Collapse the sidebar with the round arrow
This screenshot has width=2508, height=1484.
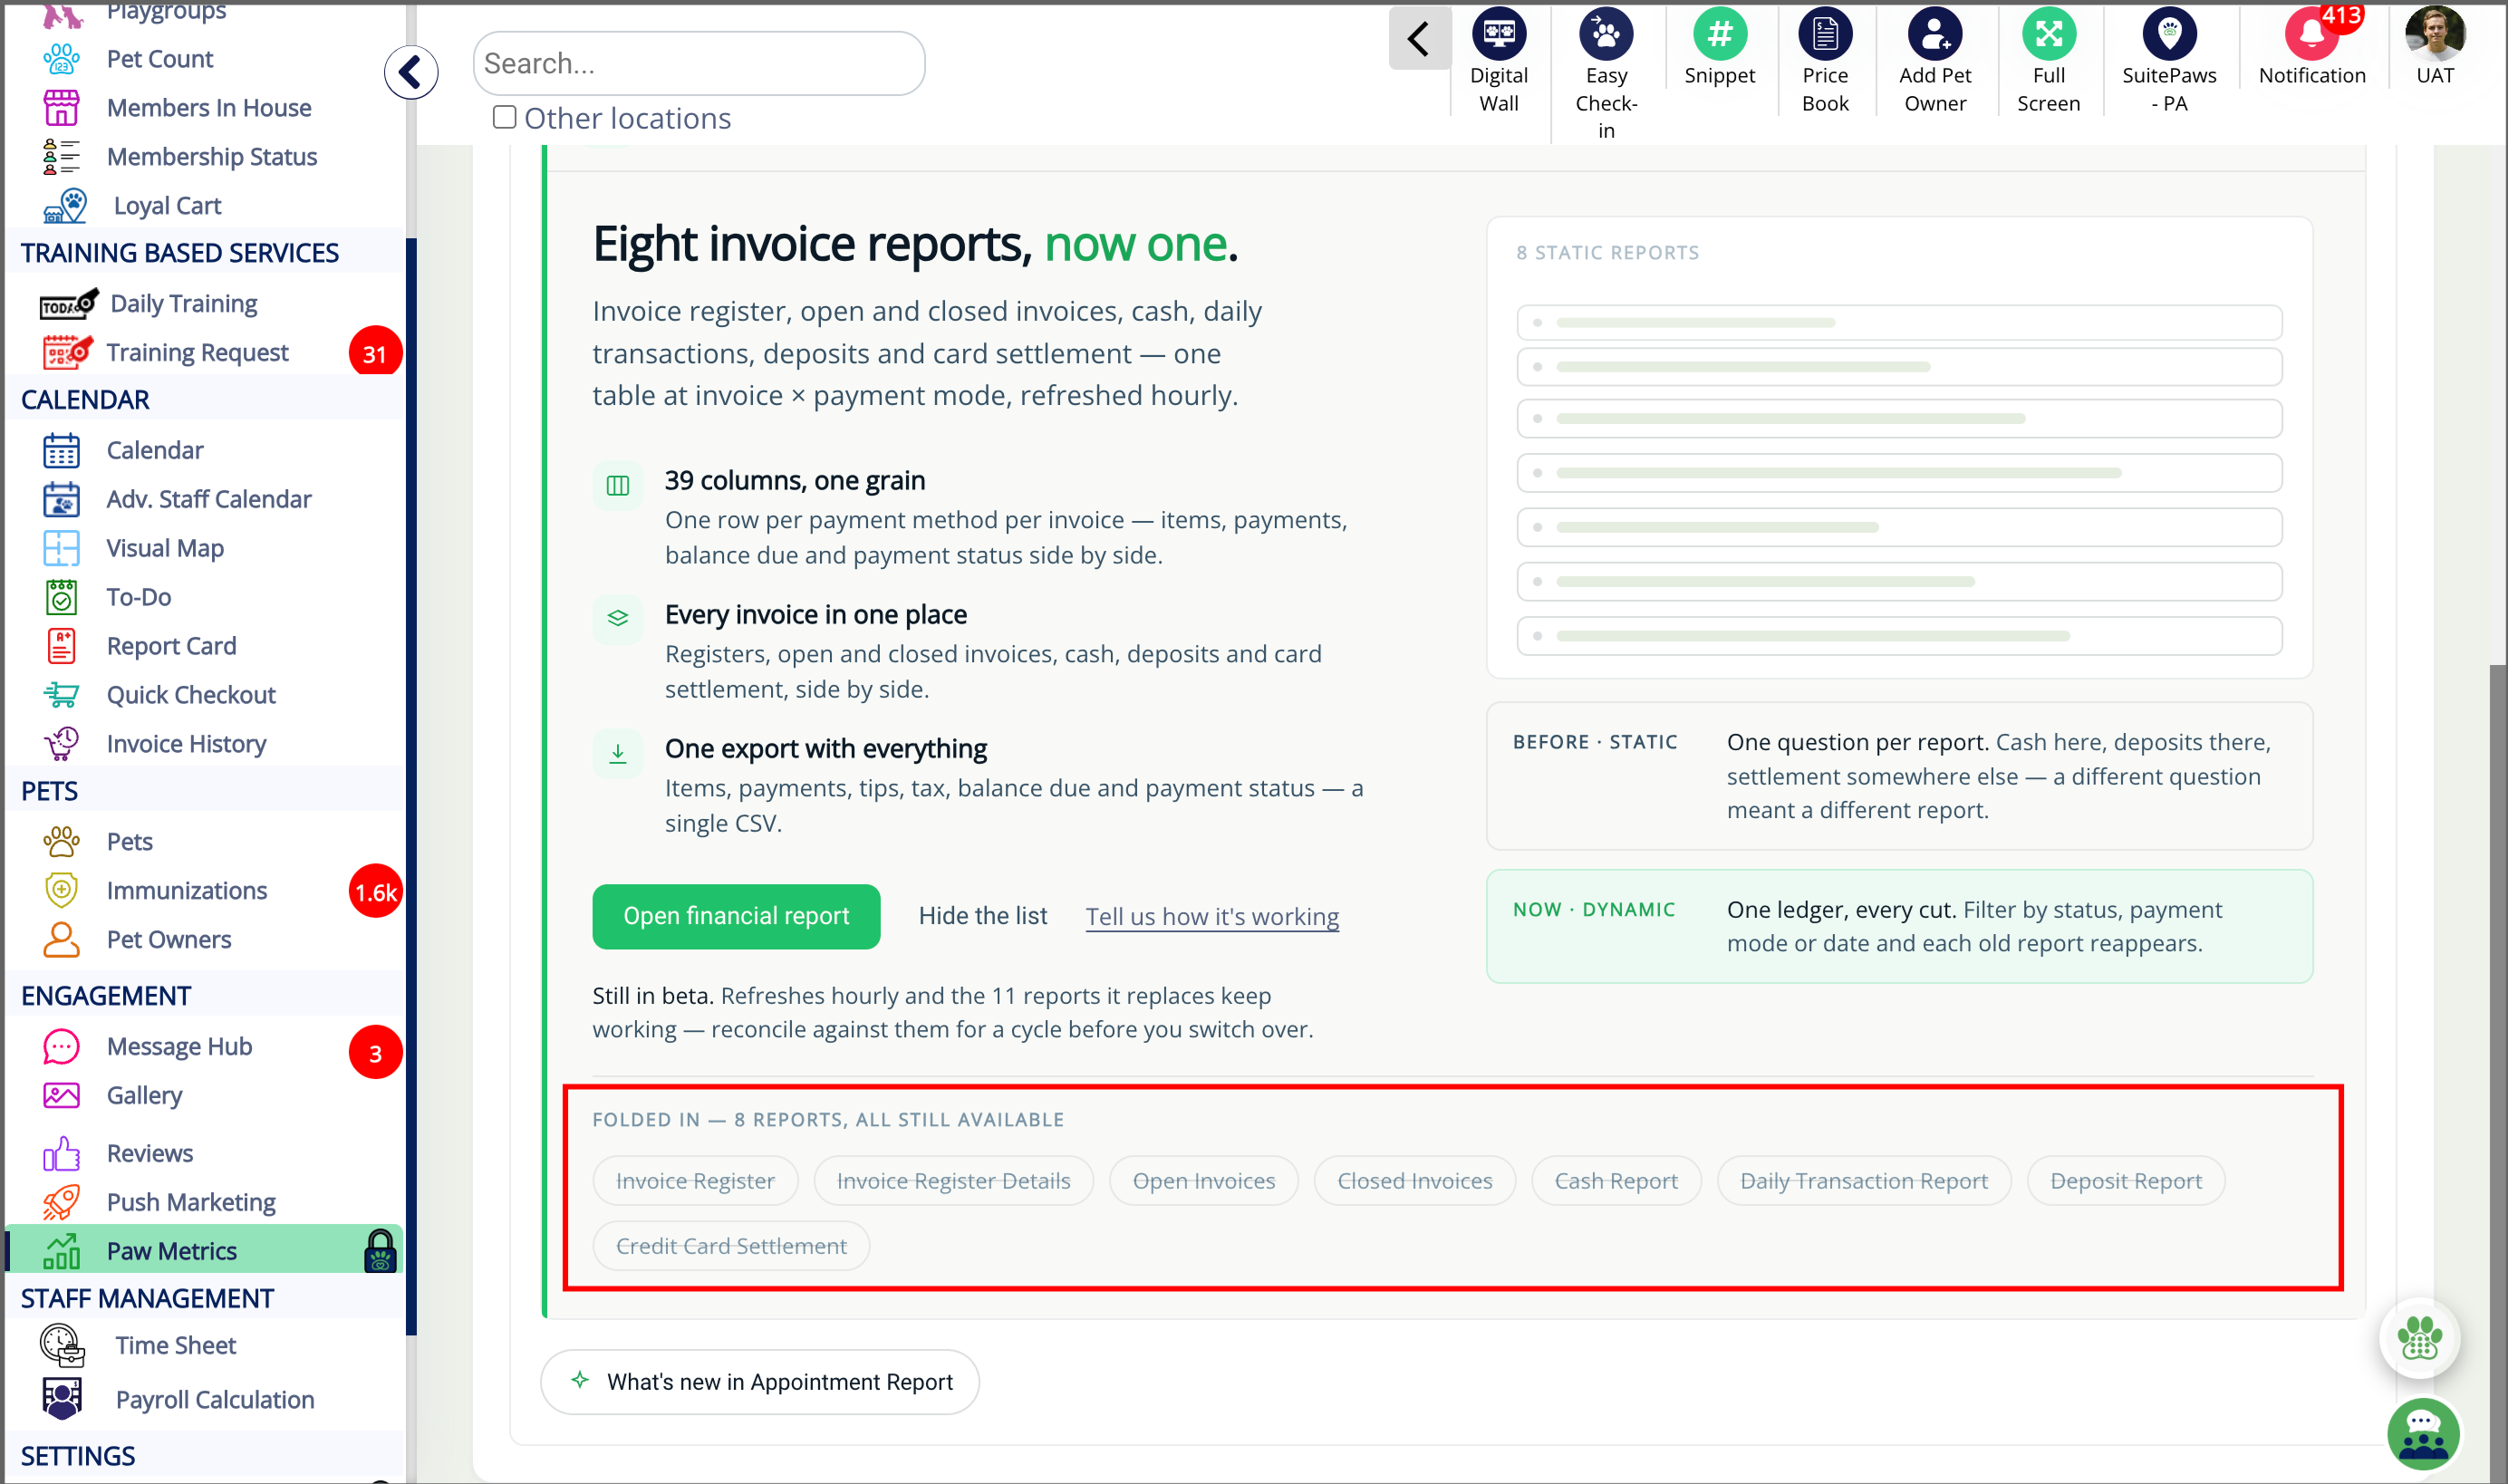tap(411, 72)
